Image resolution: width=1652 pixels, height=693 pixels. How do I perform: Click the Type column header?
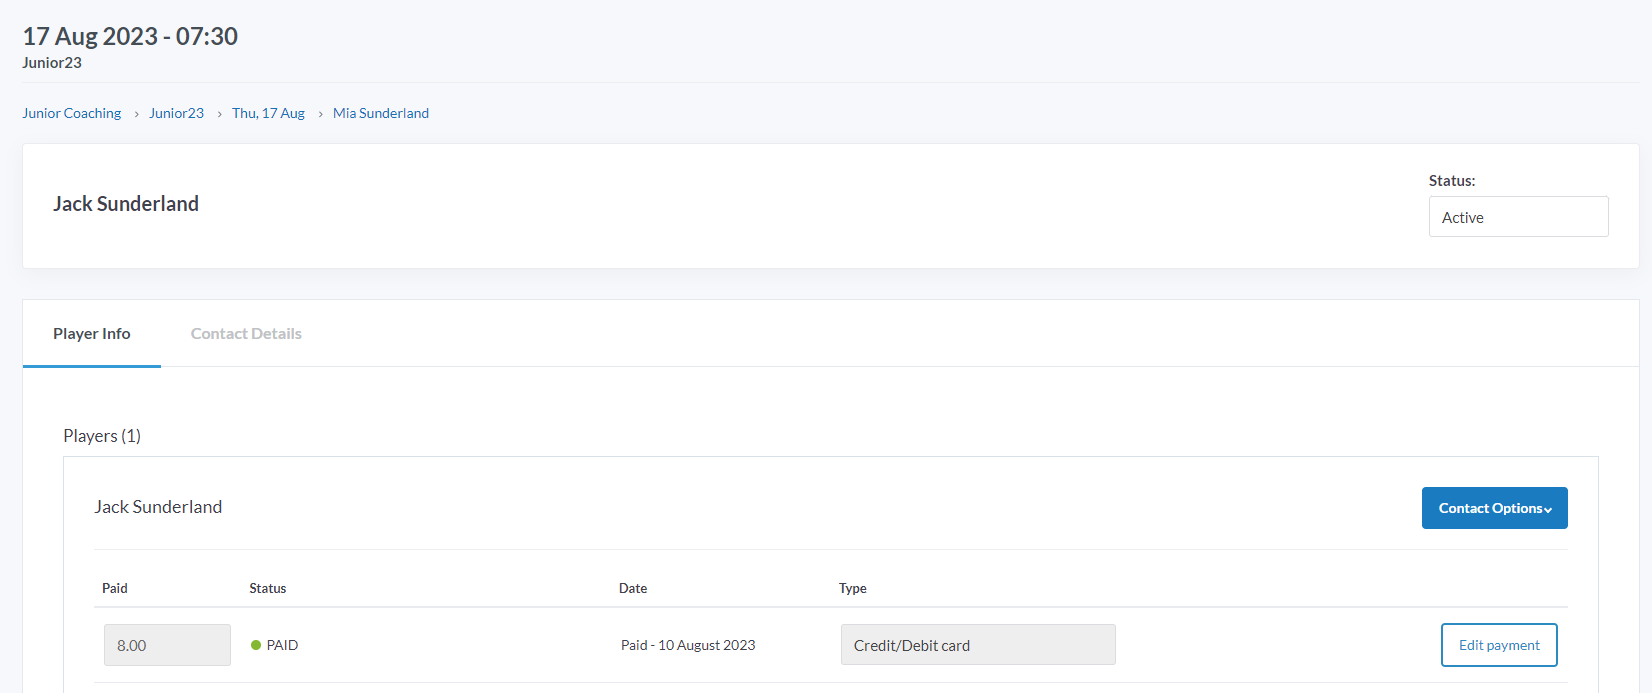(x=853, y=588)
